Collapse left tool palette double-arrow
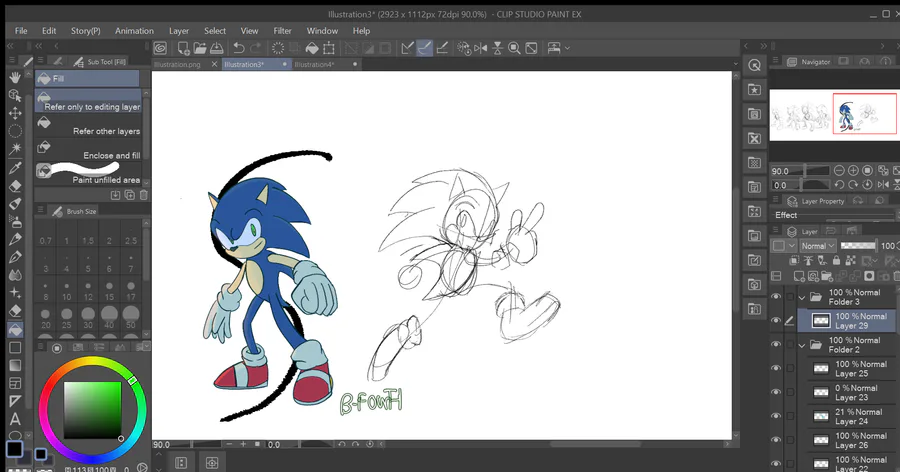 point(10,46)
